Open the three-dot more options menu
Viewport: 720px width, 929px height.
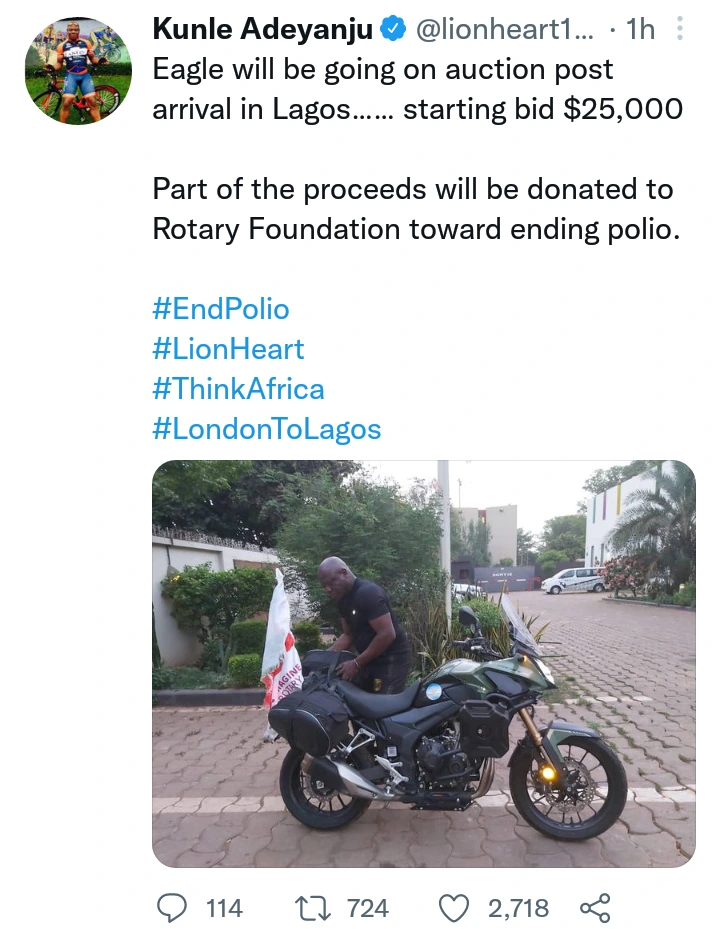680,30
